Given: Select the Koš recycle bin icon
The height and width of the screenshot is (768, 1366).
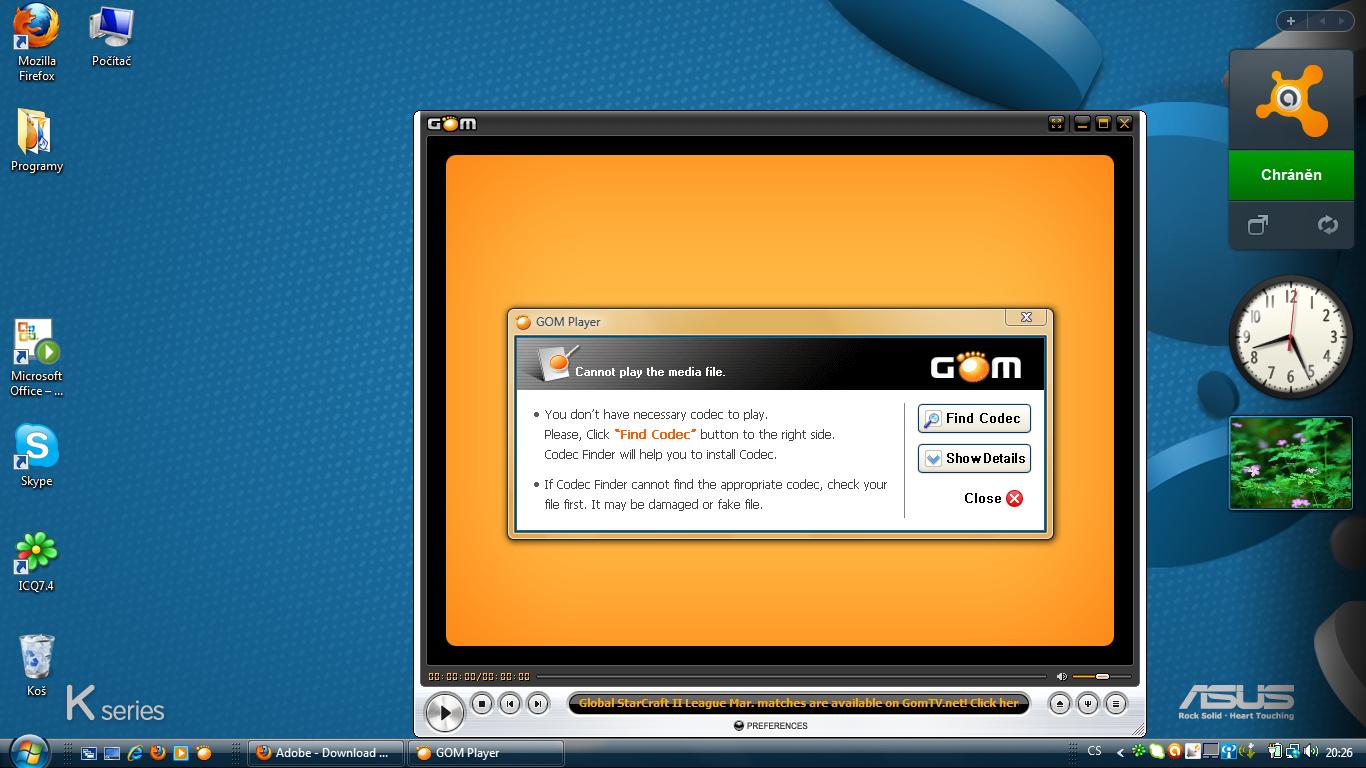Looking at the screenshot, I should tap(37, 665).
